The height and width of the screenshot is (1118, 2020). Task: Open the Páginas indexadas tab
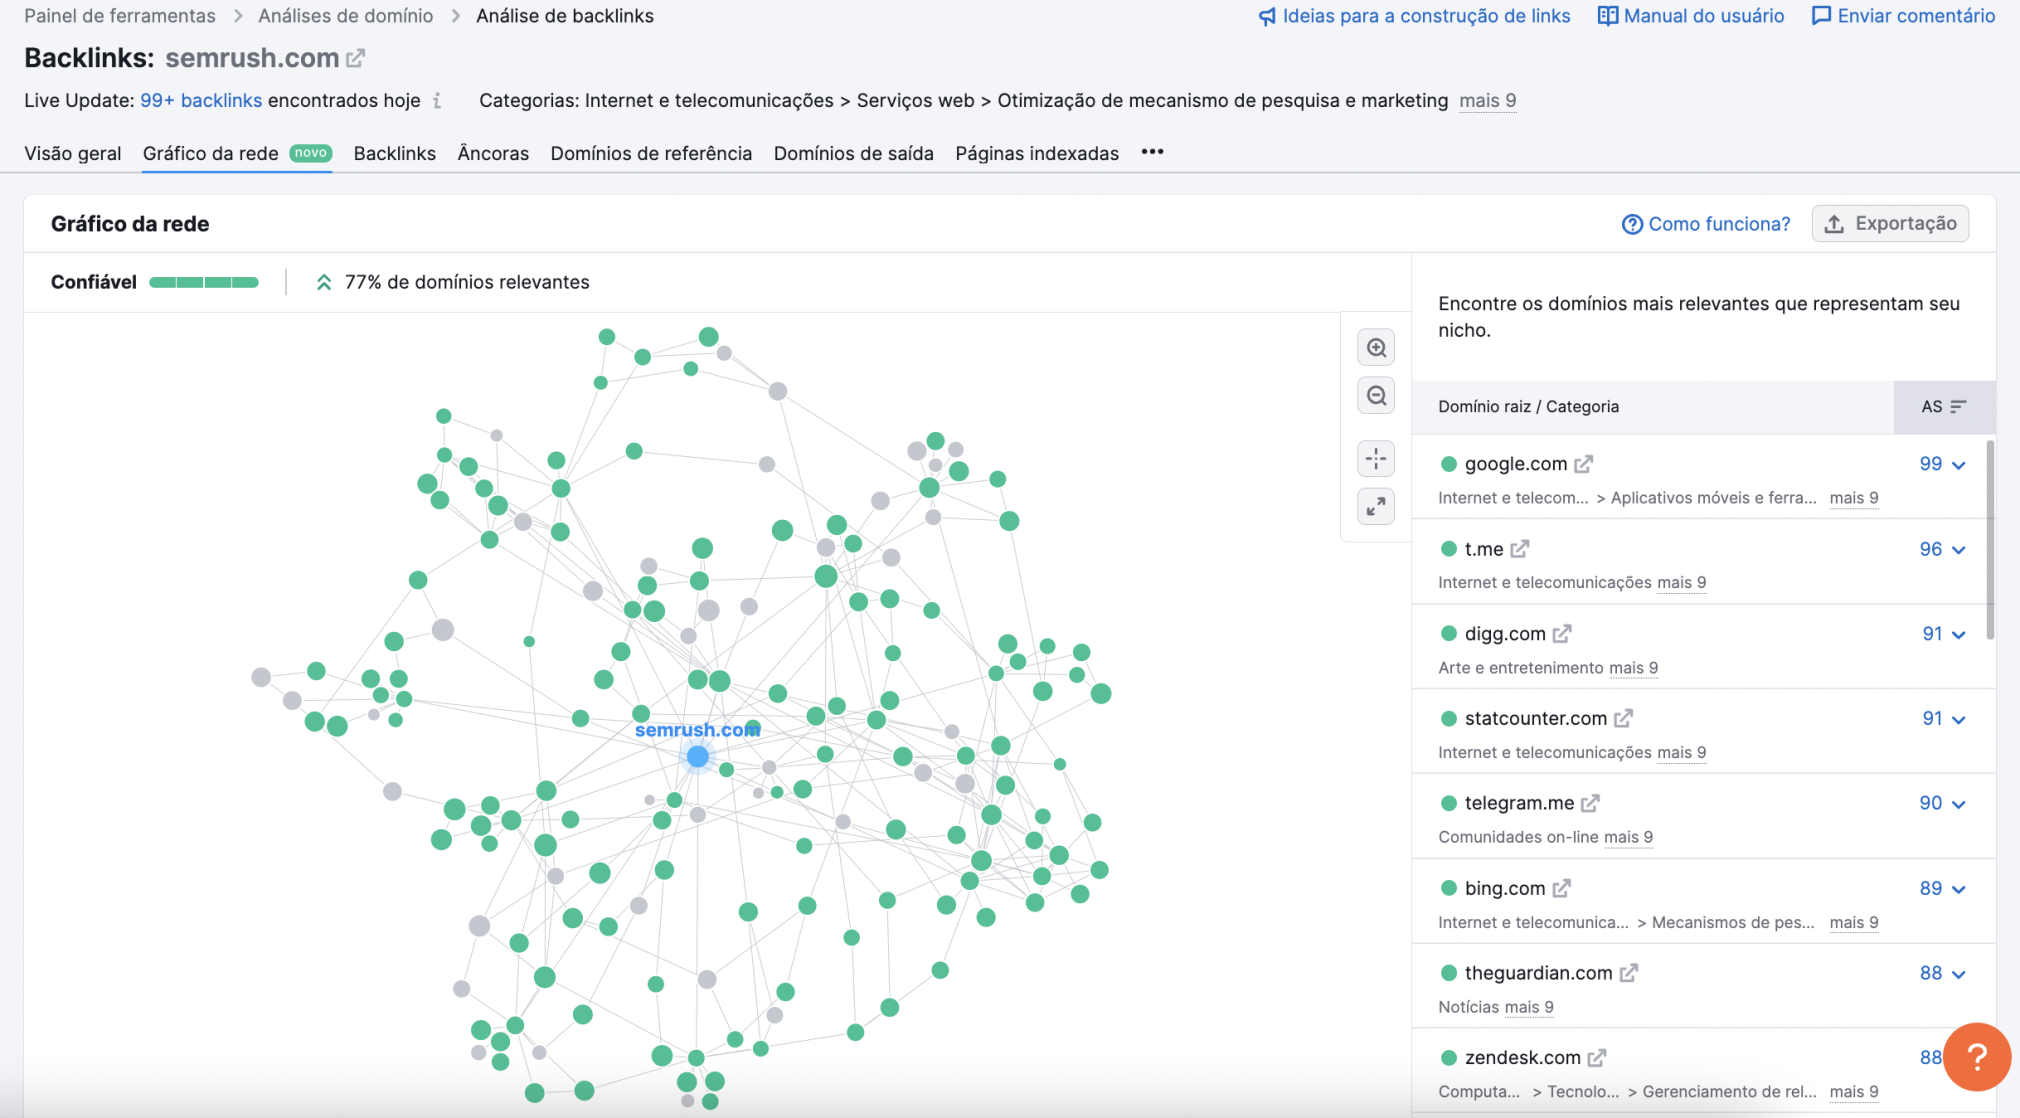coord(1037,153)
